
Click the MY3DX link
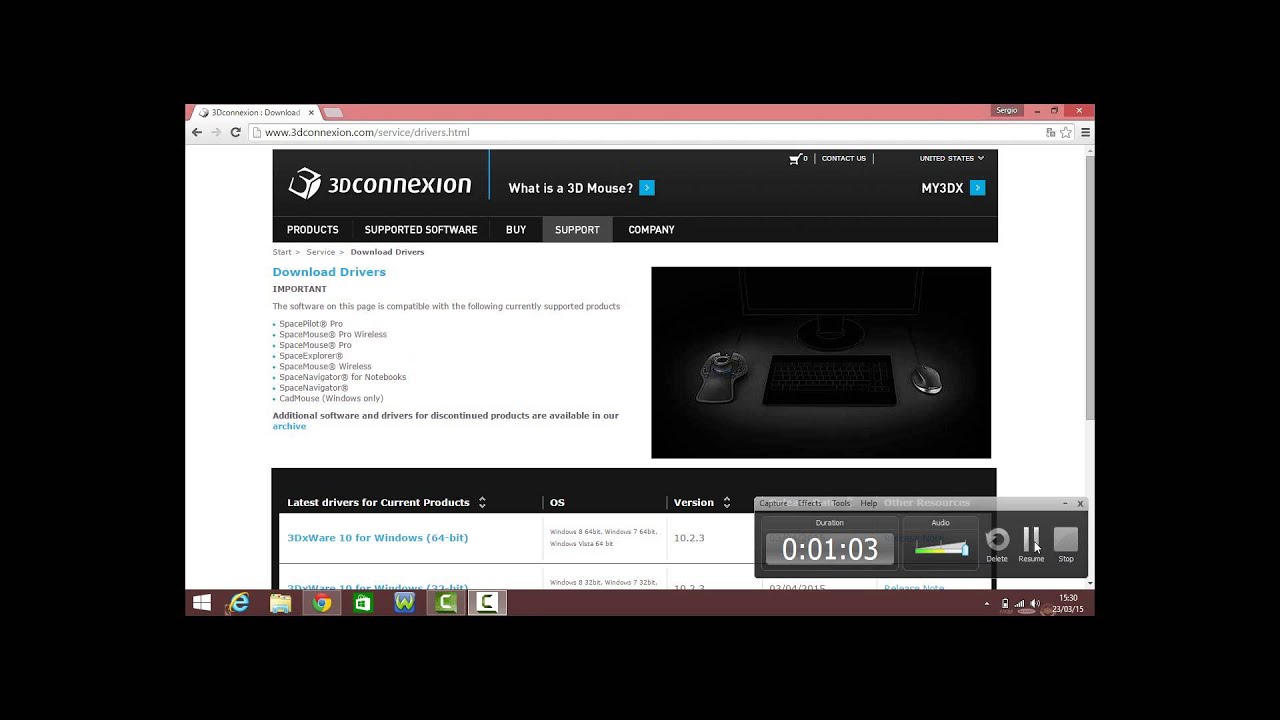(942, 188)
